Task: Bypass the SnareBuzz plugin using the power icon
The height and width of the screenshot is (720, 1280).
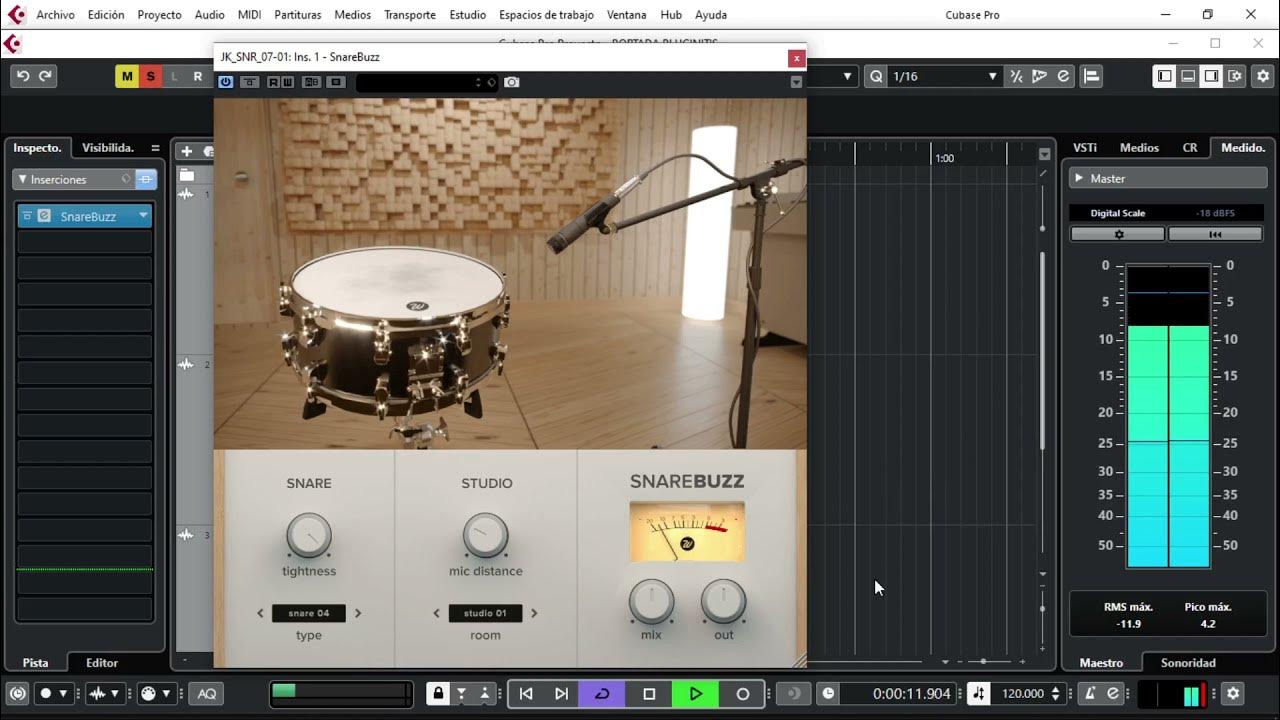Action: click(x=226, y=82)
